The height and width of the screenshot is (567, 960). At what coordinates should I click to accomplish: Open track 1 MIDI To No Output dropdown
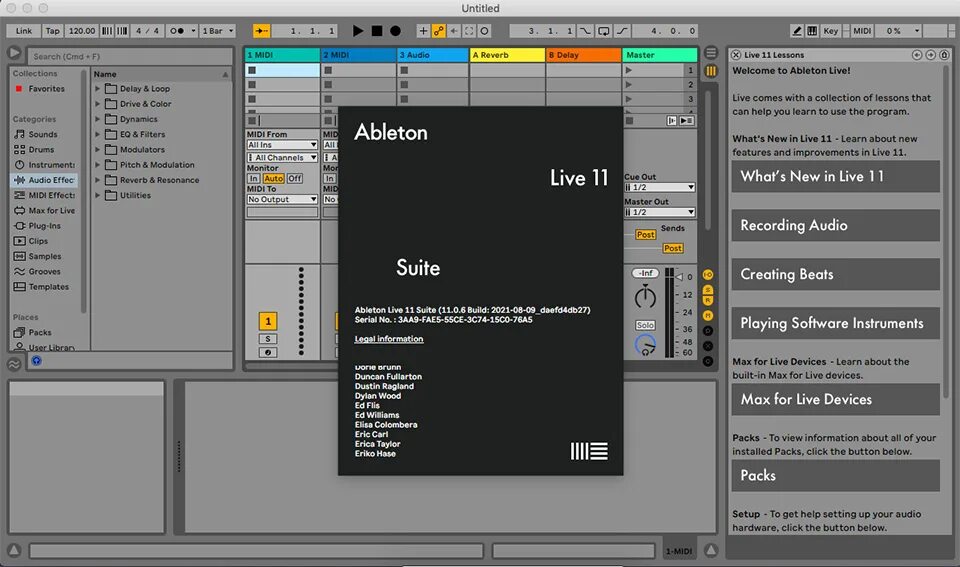282,199
